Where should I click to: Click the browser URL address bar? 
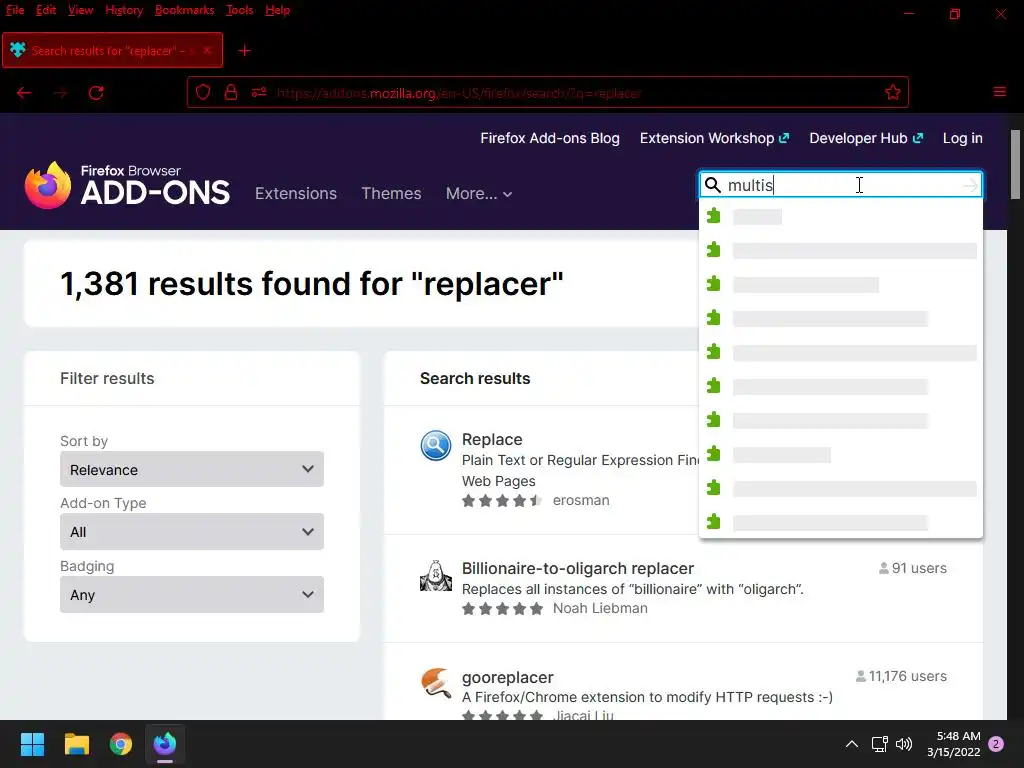547,93
